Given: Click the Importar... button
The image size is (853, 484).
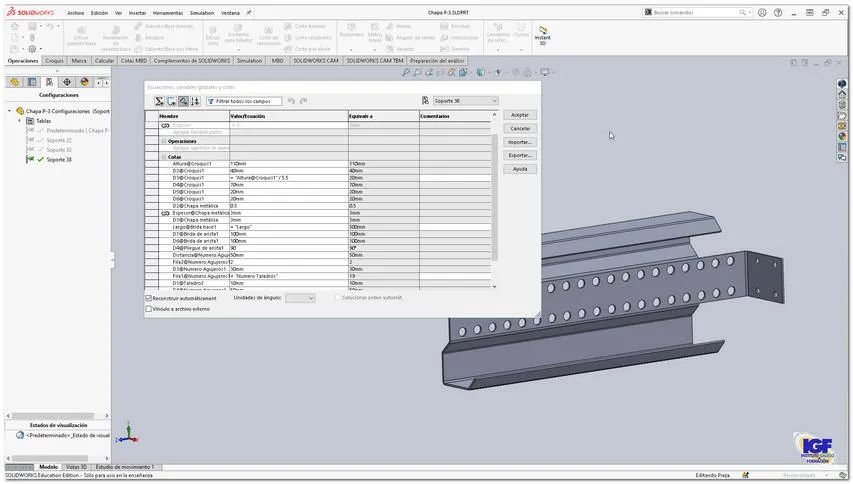Looking at the screenshot, I should (520, 142).
